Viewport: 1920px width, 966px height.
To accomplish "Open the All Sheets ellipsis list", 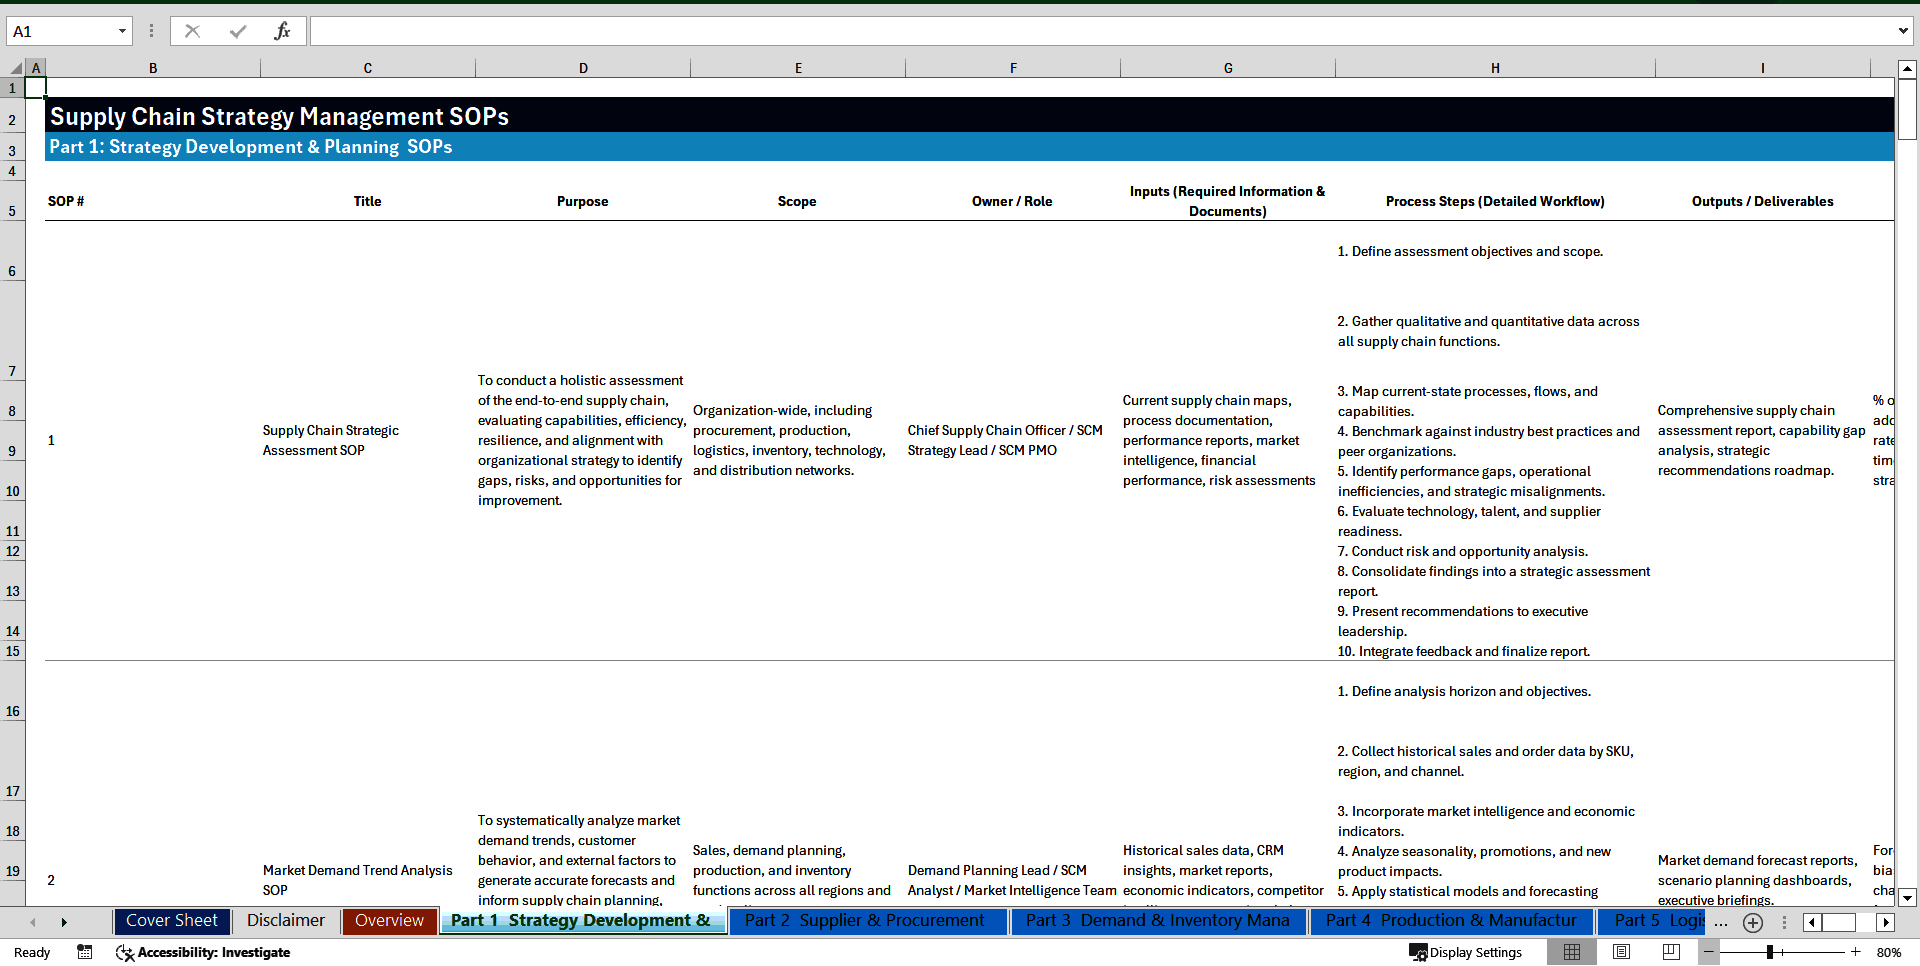I will (1721, 924).
